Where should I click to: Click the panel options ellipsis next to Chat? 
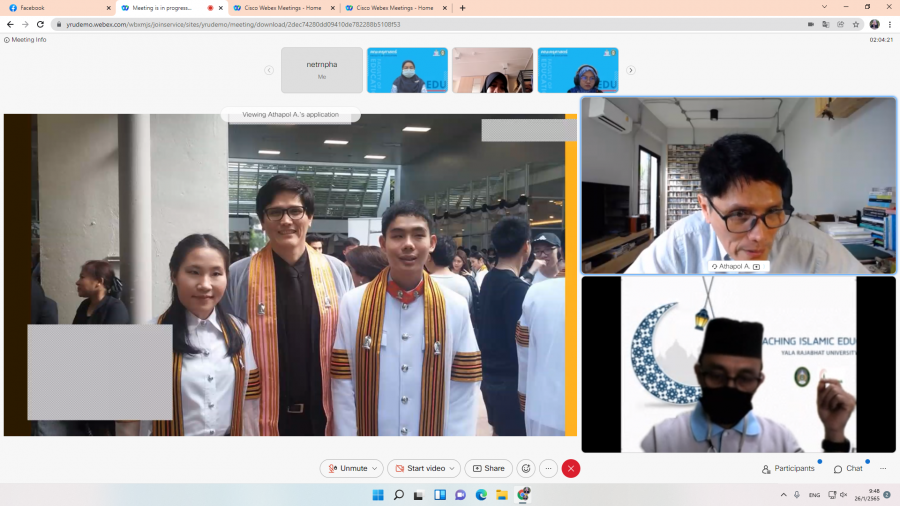[883, 468]
